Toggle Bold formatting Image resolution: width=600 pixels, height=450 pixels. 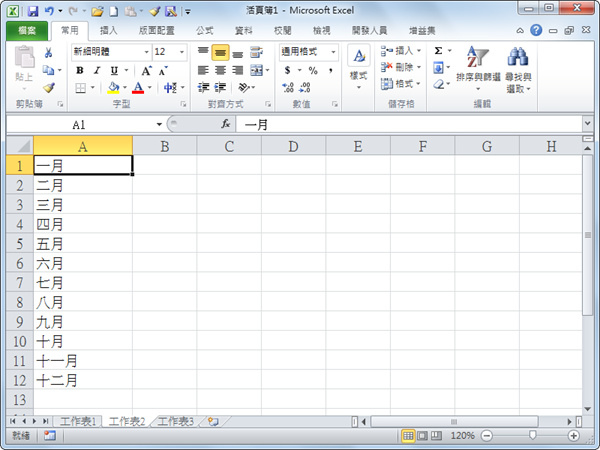[x=80, y=70]
